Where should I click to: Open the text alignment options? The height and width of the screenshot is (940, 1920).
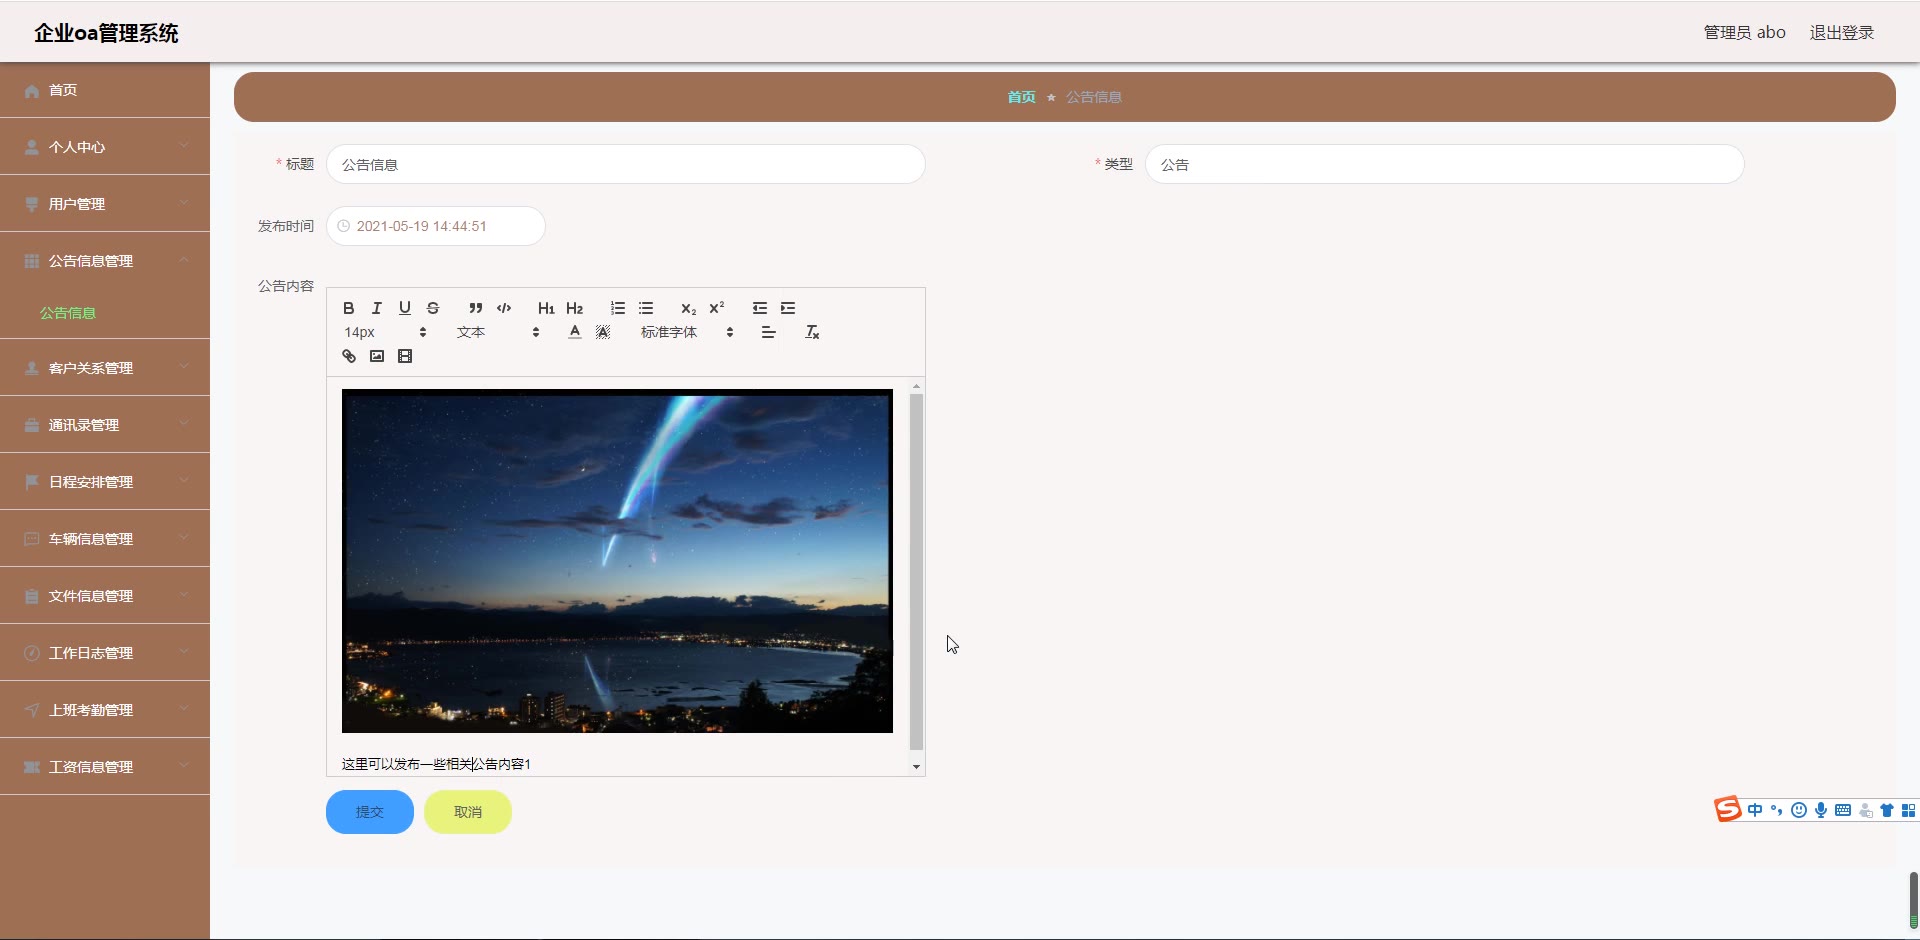click(768, 332)
